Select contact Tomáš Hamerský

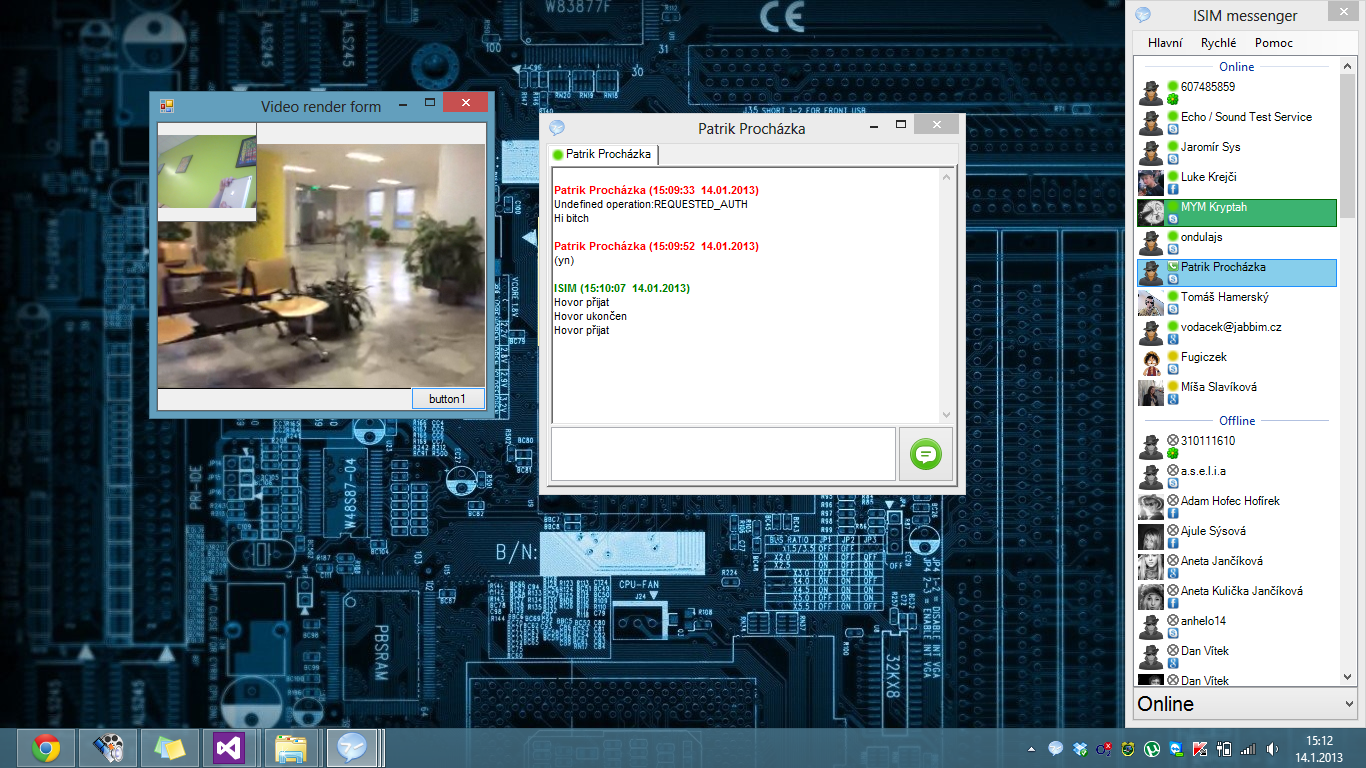1237,302
